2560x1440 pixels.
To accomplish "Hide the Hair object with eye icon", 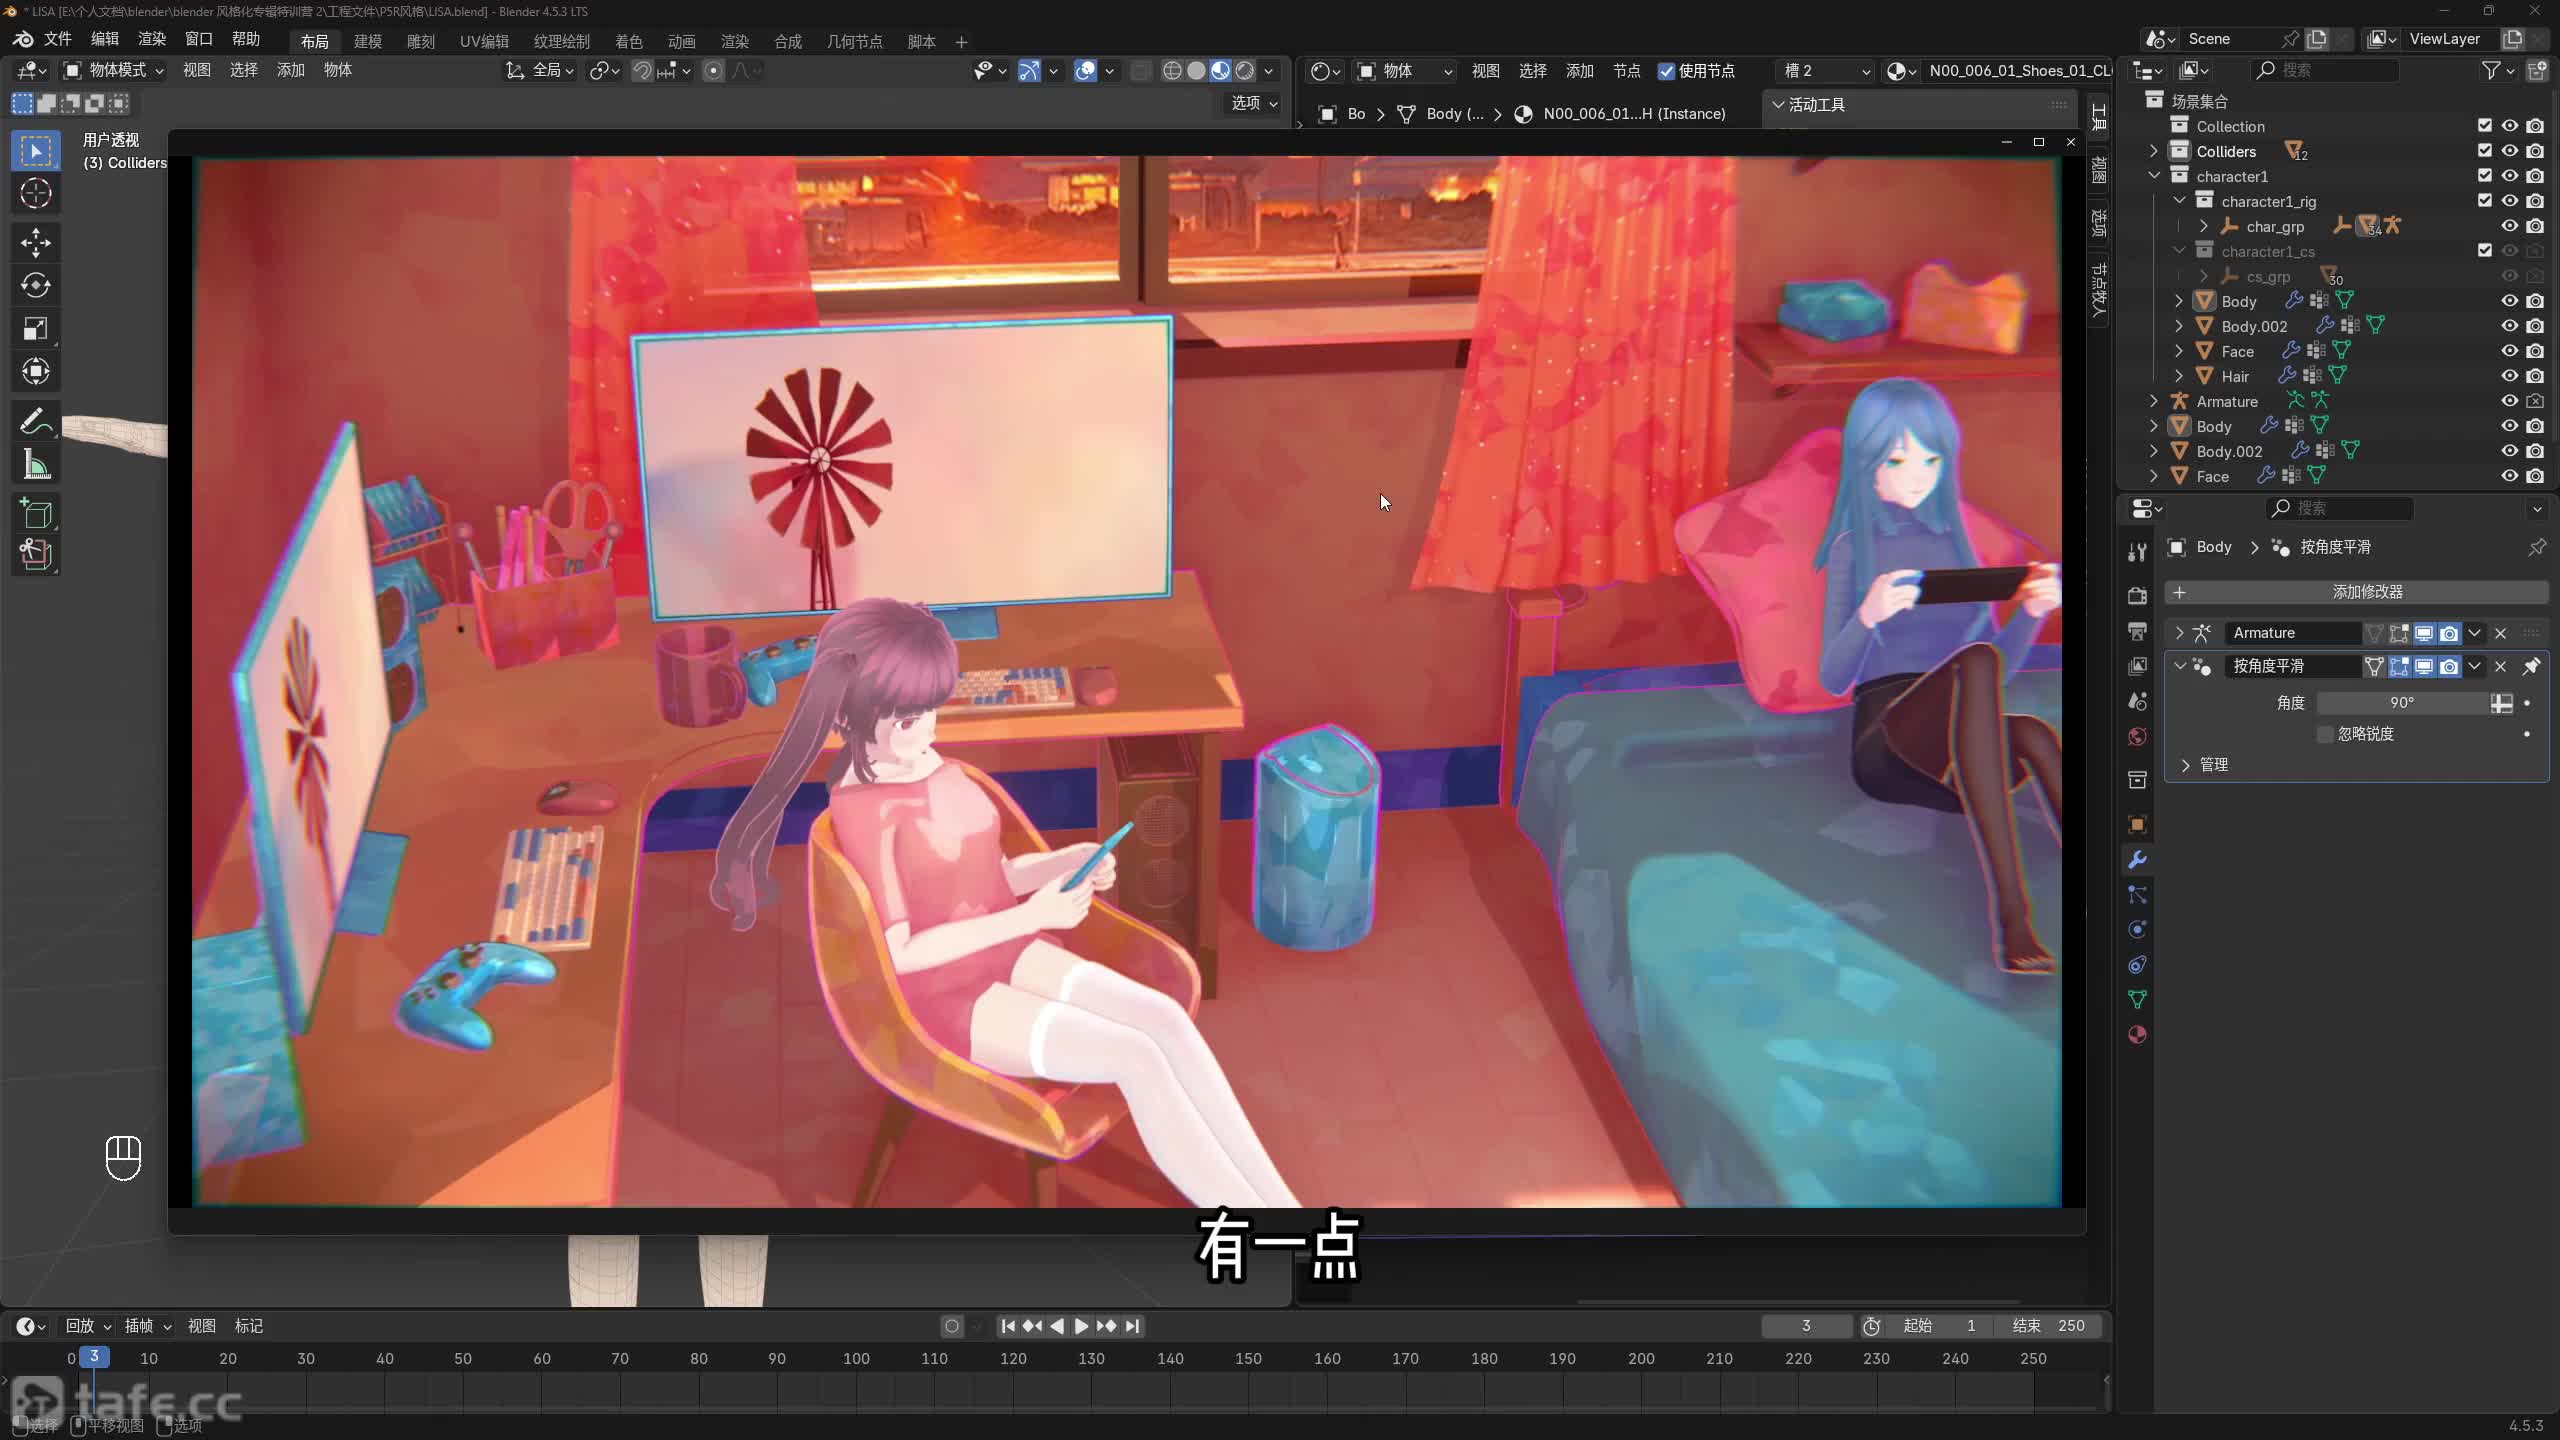I will [2509, 376].
